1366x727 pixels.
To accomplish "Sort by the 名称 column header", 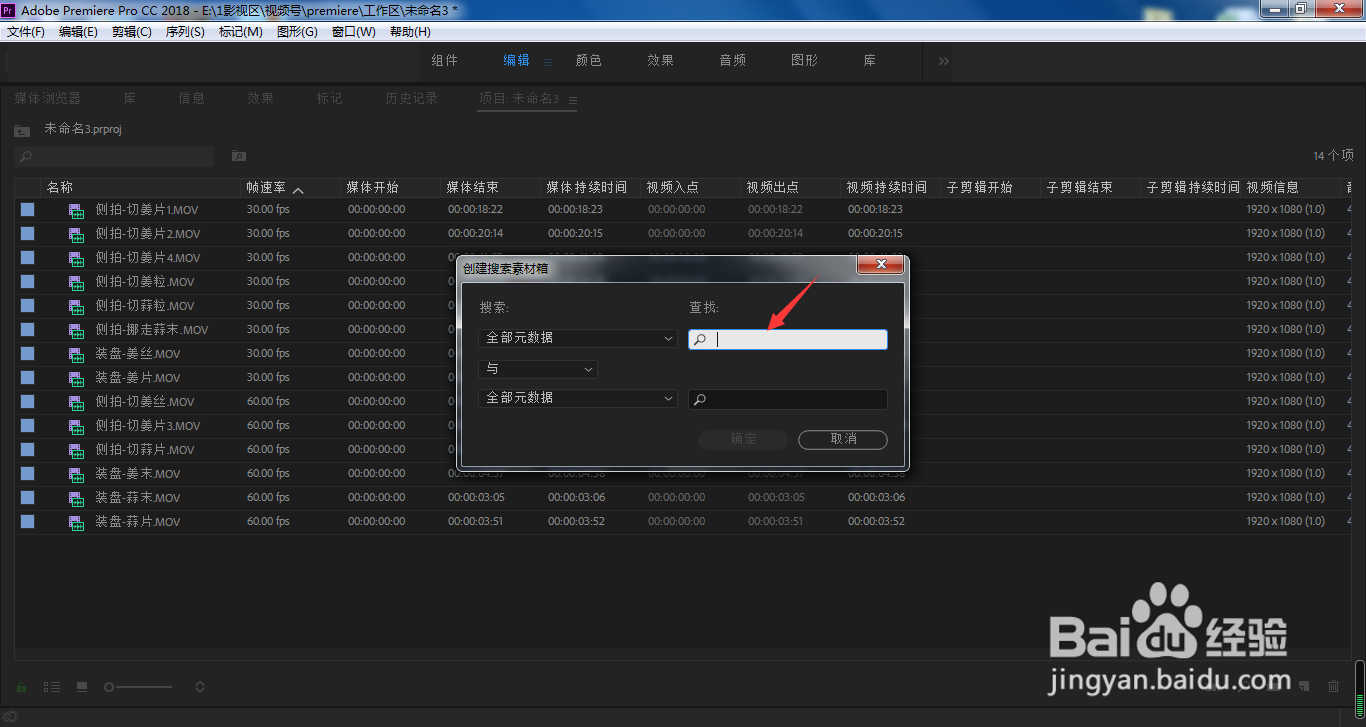I will [60, 188].
